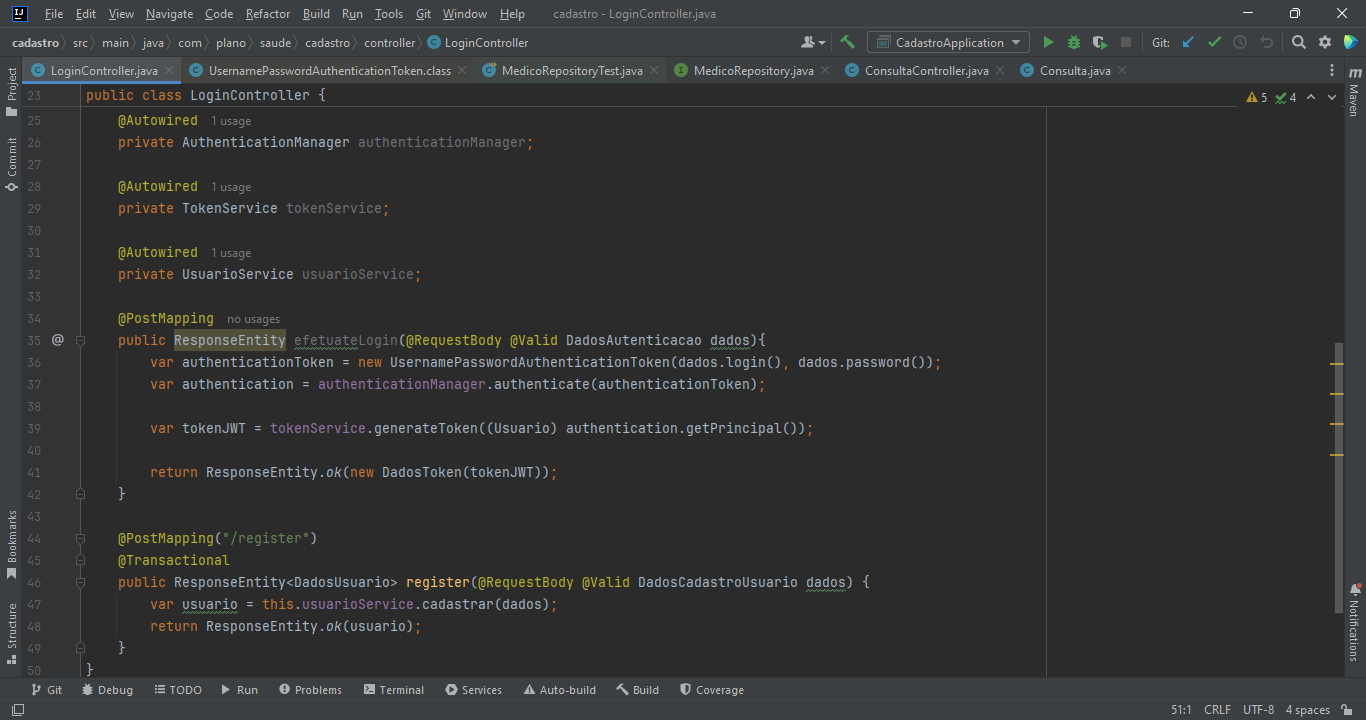Click the gutter @ icon on line 35

coord(57,340)
